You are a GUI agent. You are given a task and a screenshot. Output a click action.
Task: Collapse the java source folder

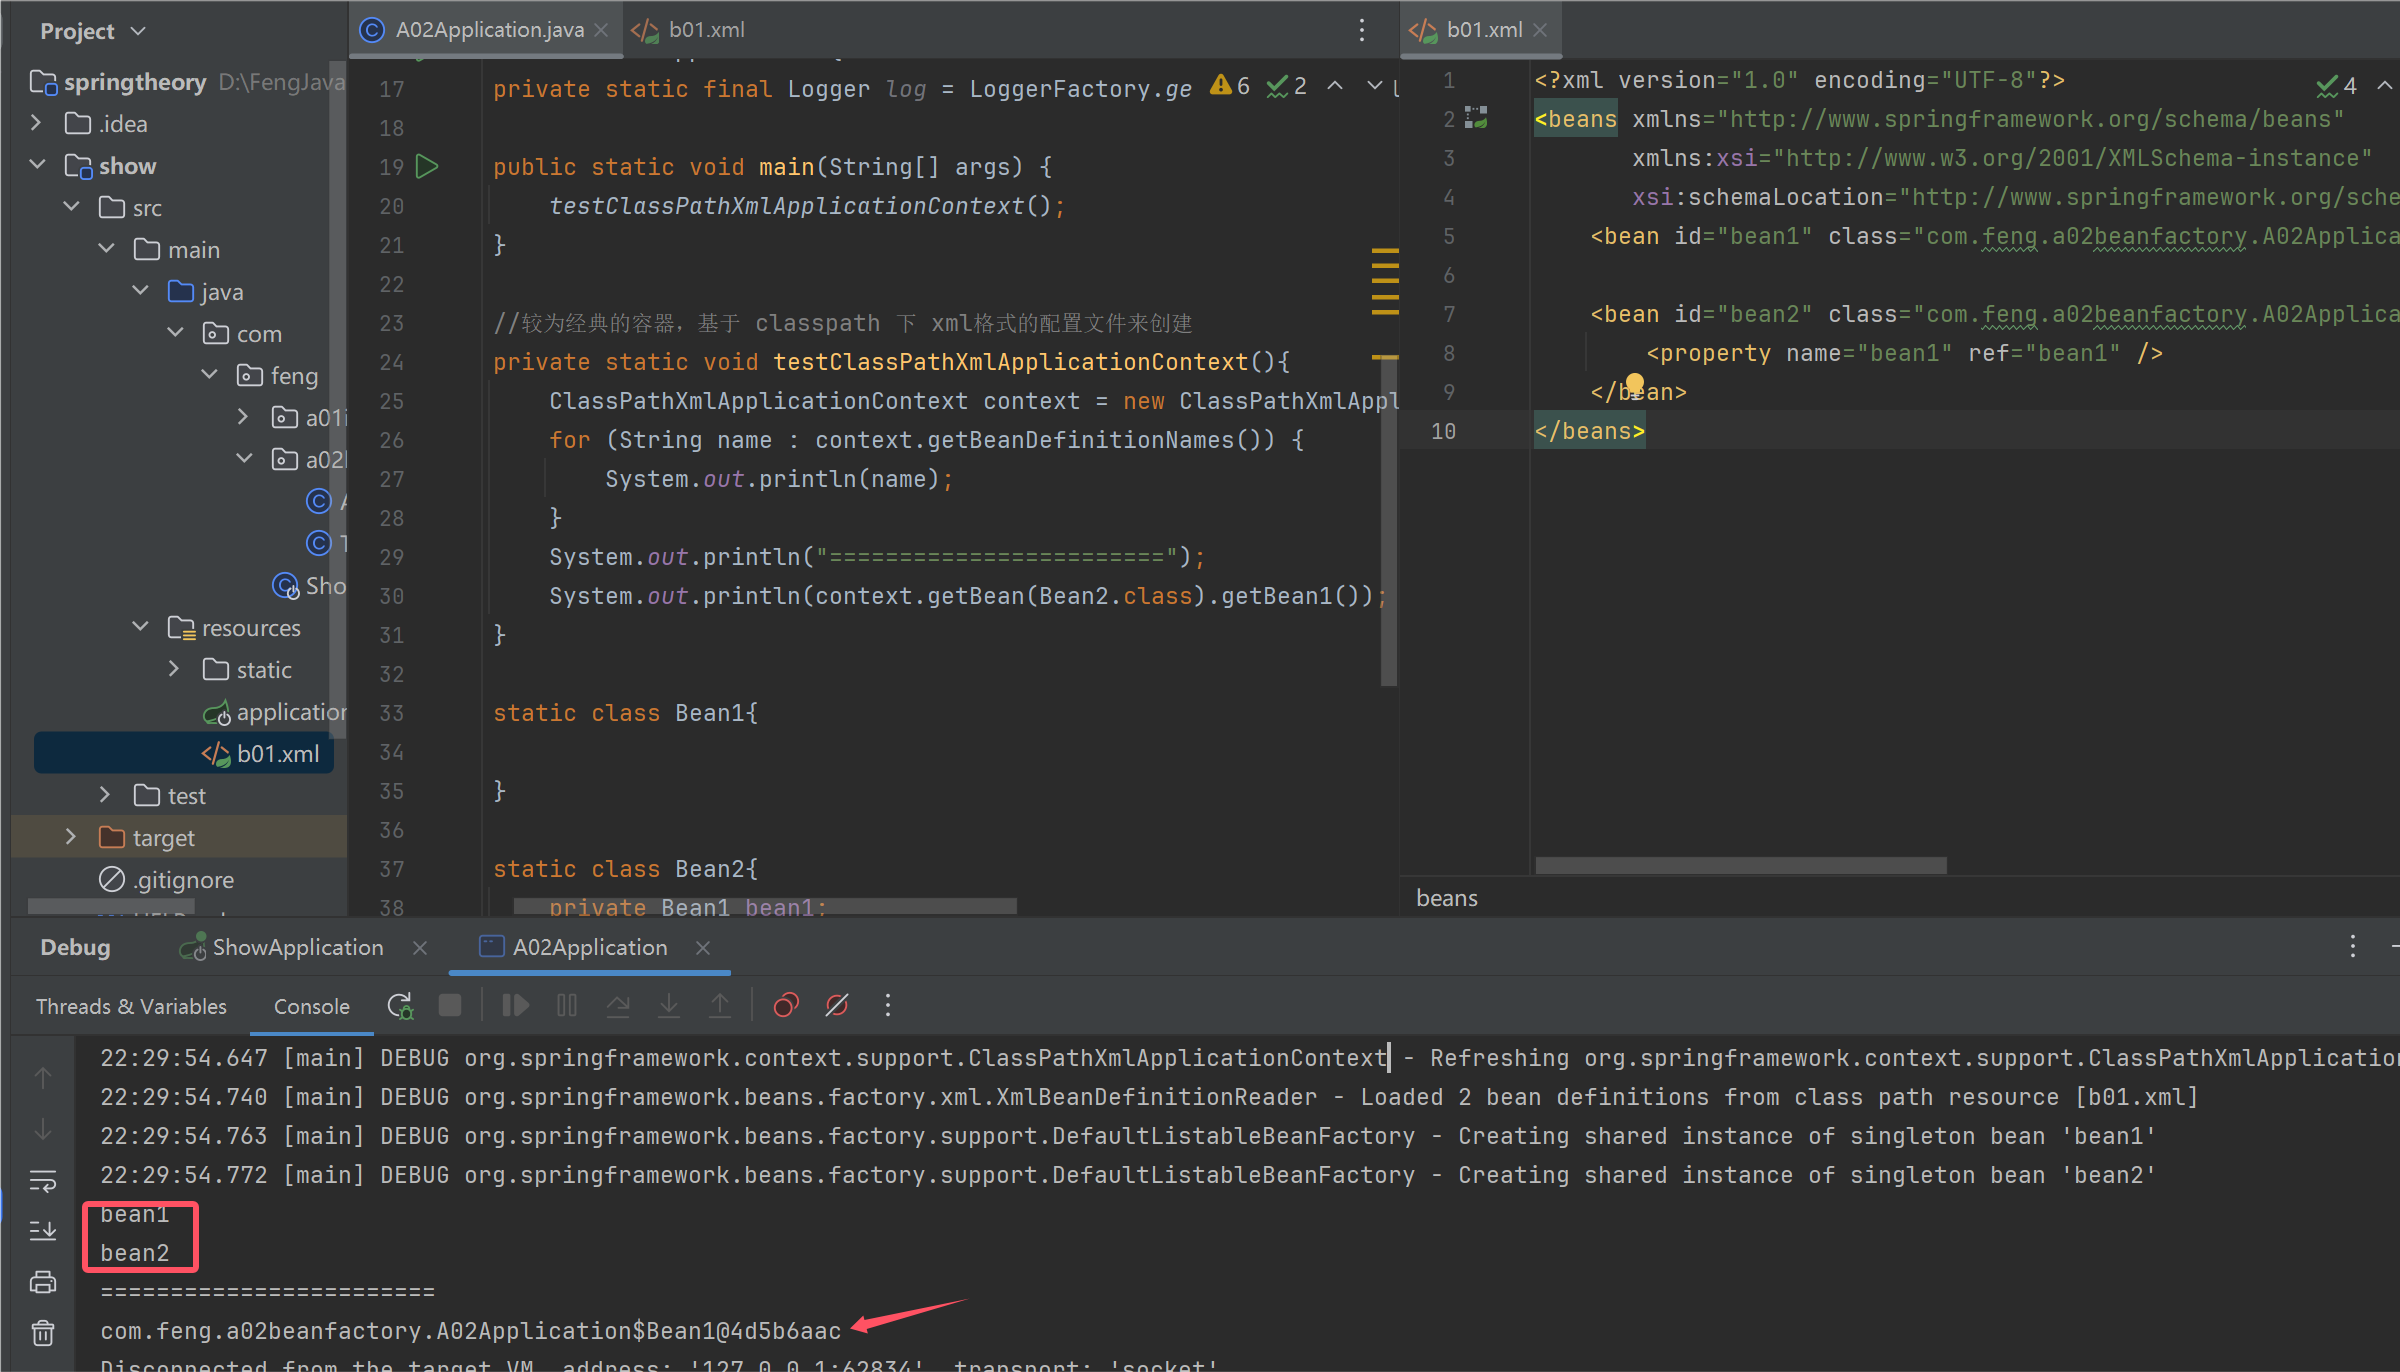(141, 291)
